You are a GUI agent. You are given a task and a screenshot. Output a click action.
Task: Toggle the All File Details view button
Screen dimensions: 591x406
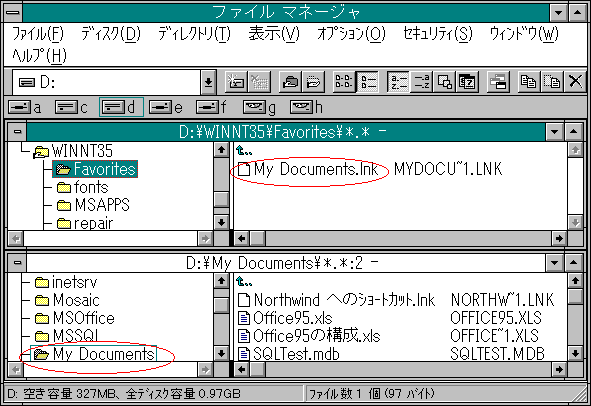pyautogui.click(x=367, y=81)
